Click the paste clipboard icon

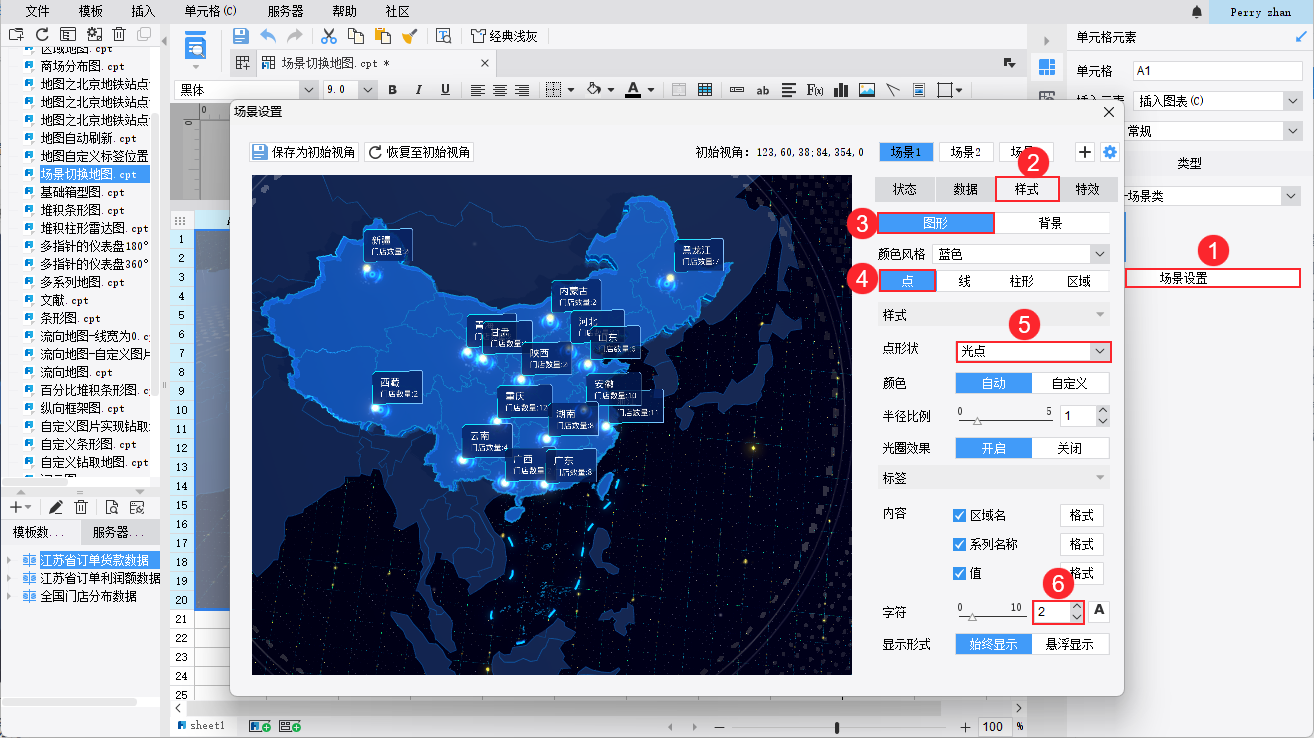382,36
